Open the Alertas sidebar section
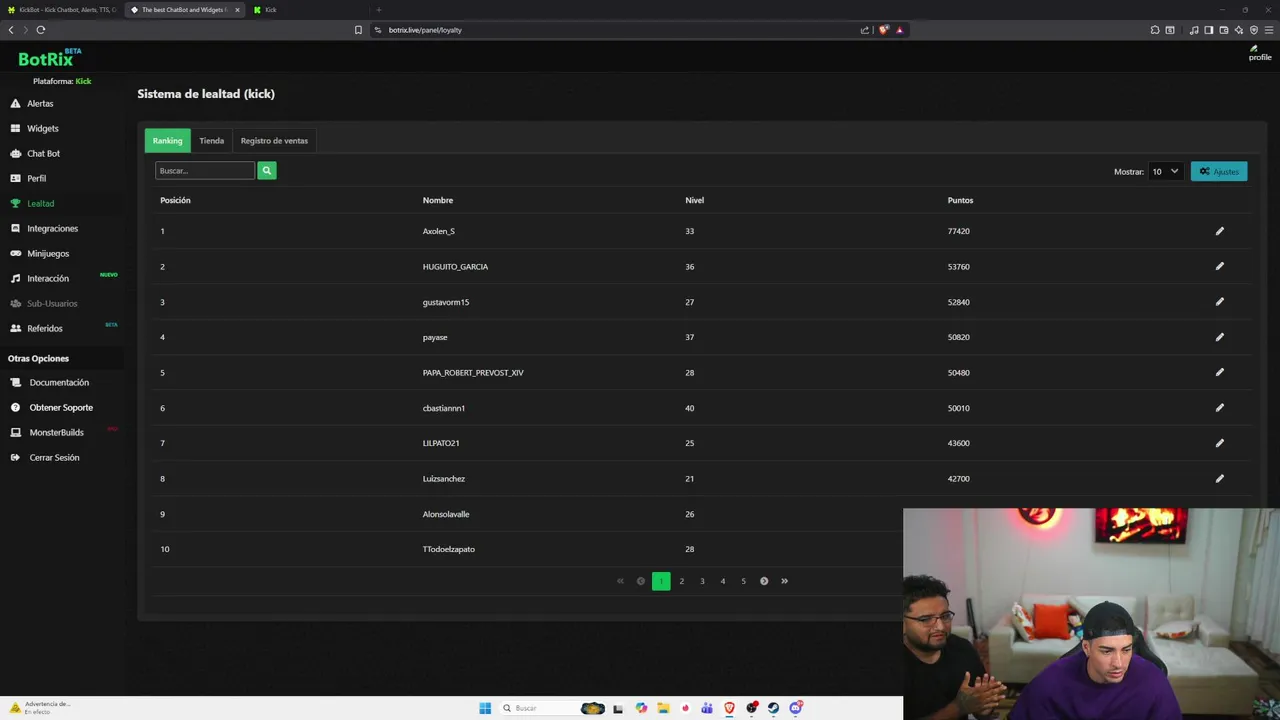 tap(40, 104)
